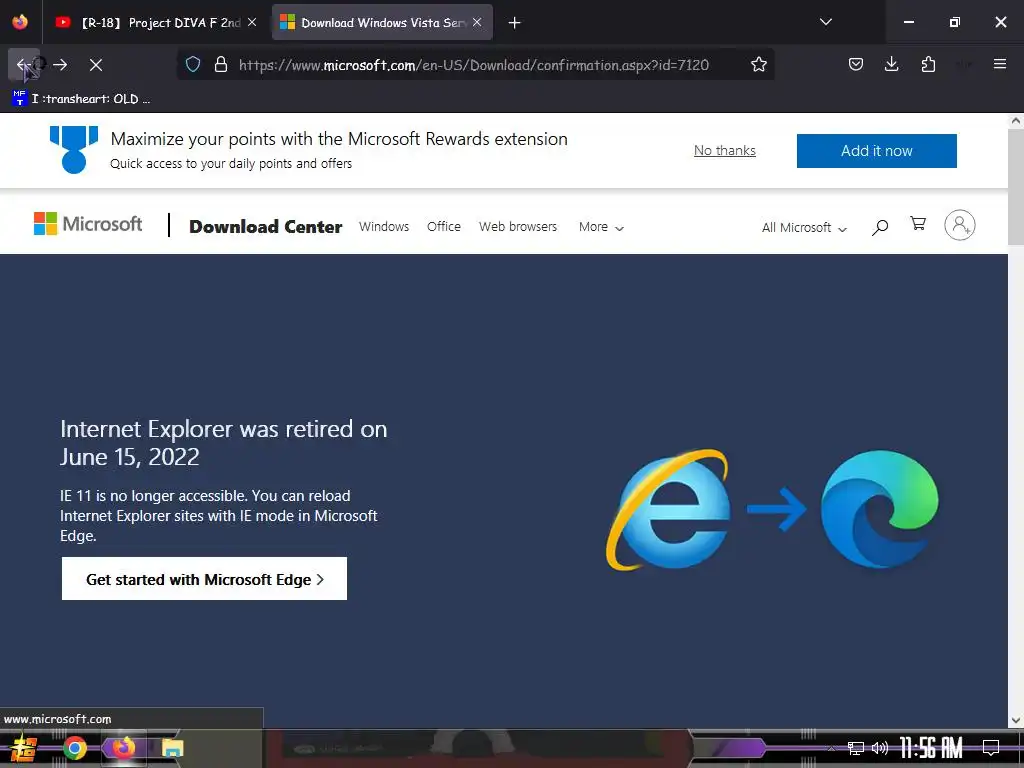This screenshot has height=768, width=1024.
Task: Click the Add it now button
Action: tap(876, 151)
